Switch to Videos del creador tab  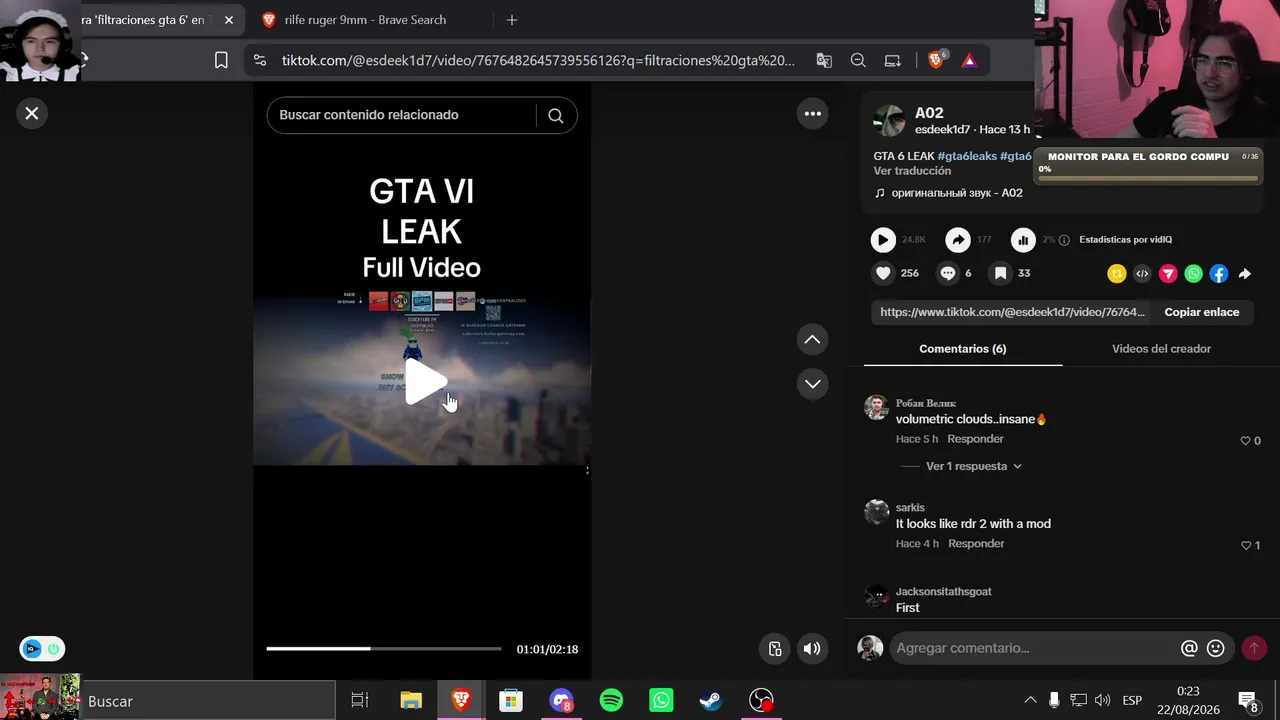pyautogui.click(x=1161, y=349)
